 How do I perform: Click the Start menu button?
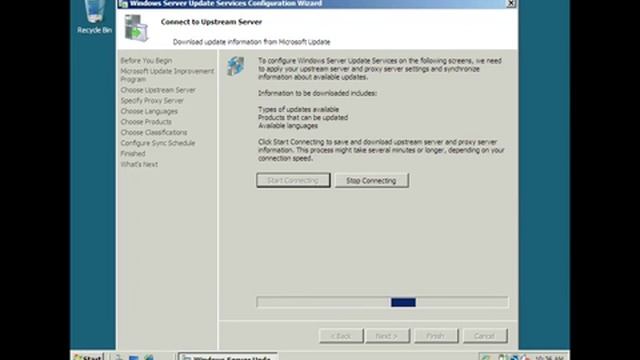(88, 356)
